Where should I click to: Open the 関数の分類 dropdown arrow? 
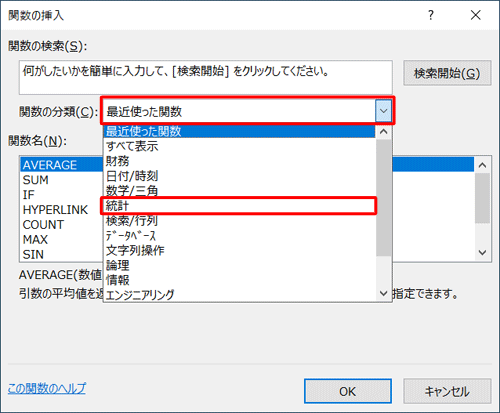pos(383,111)
